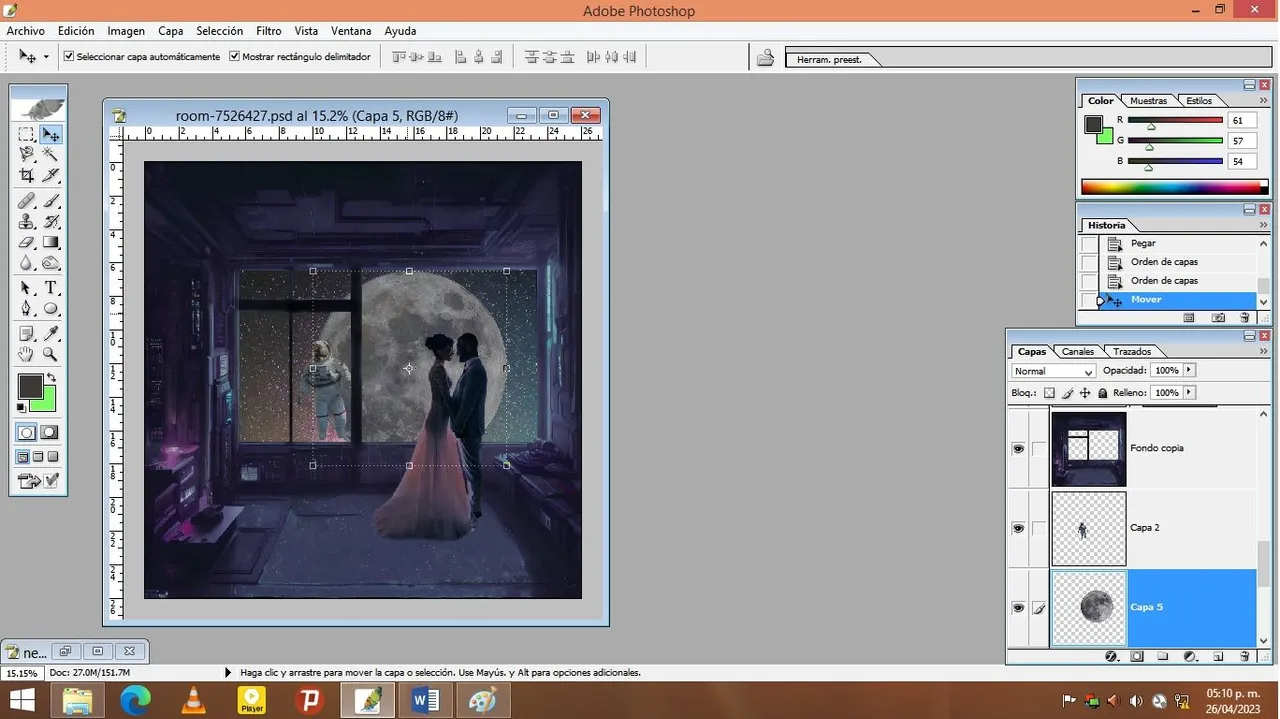The image size is (1280, 719).
Task: Add layer mask in Capas panel
Action: coord(1137,657)
